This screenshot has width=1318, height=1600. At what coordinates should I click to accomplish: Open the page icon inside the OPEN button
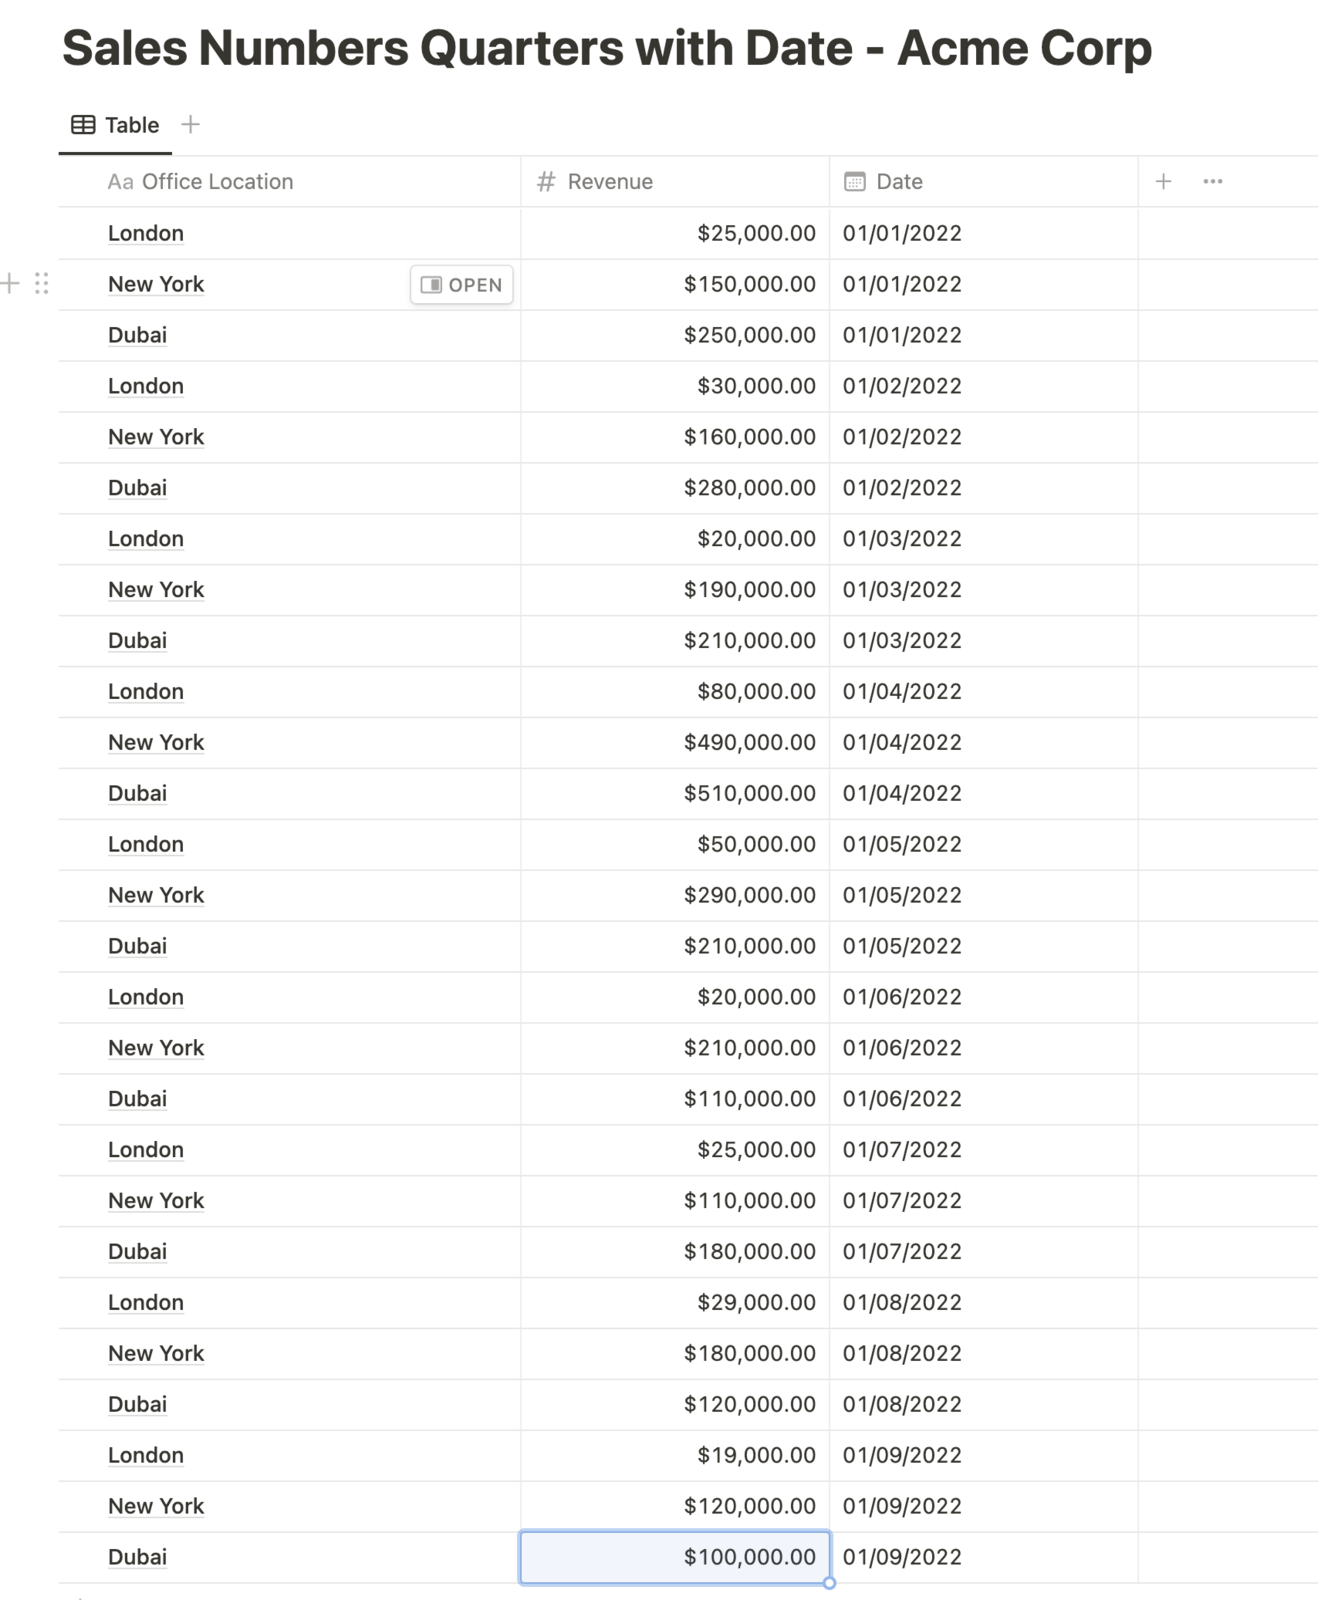tap(432, 285)
